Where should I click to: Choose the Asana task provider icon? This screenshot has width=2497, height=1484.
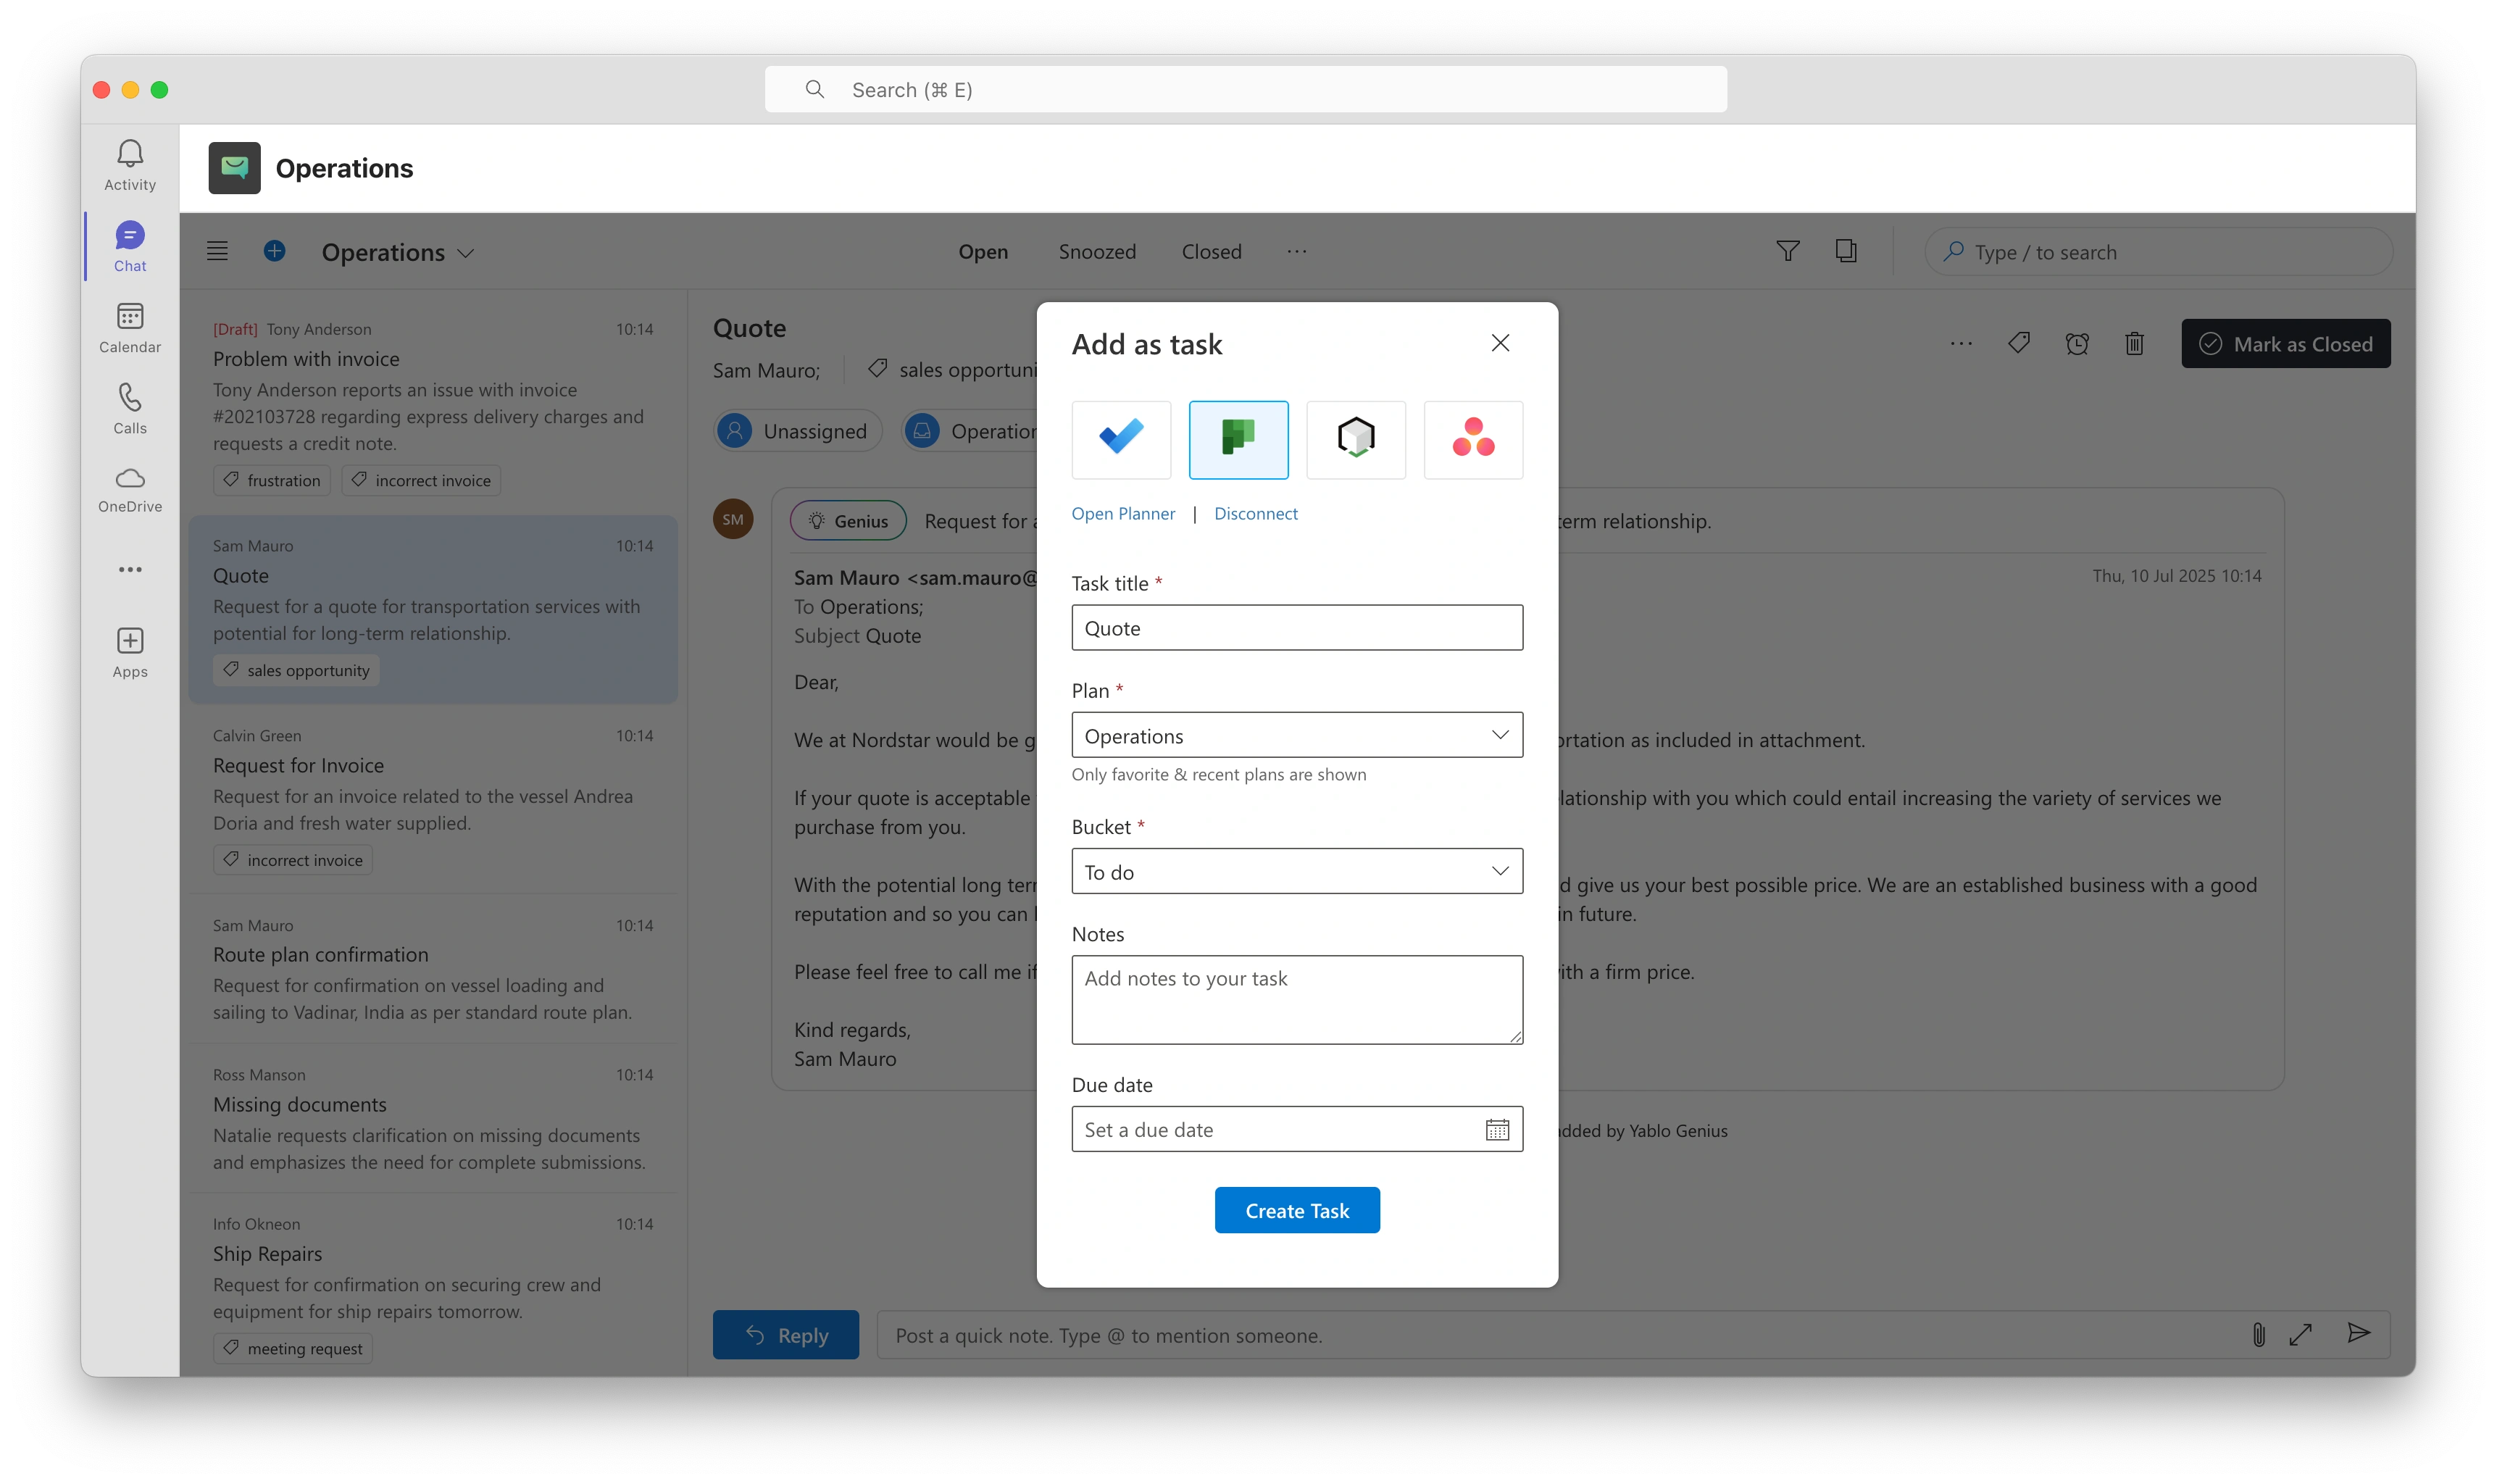coord(1472,439)
